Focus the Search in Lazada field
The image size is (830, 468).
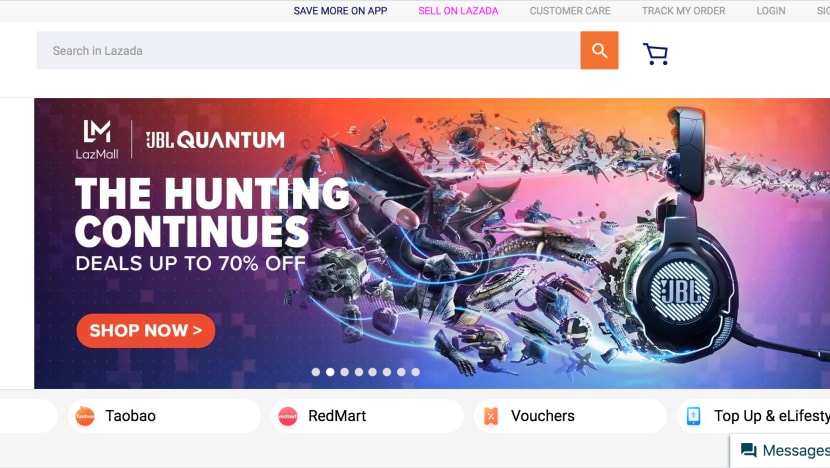309,50
